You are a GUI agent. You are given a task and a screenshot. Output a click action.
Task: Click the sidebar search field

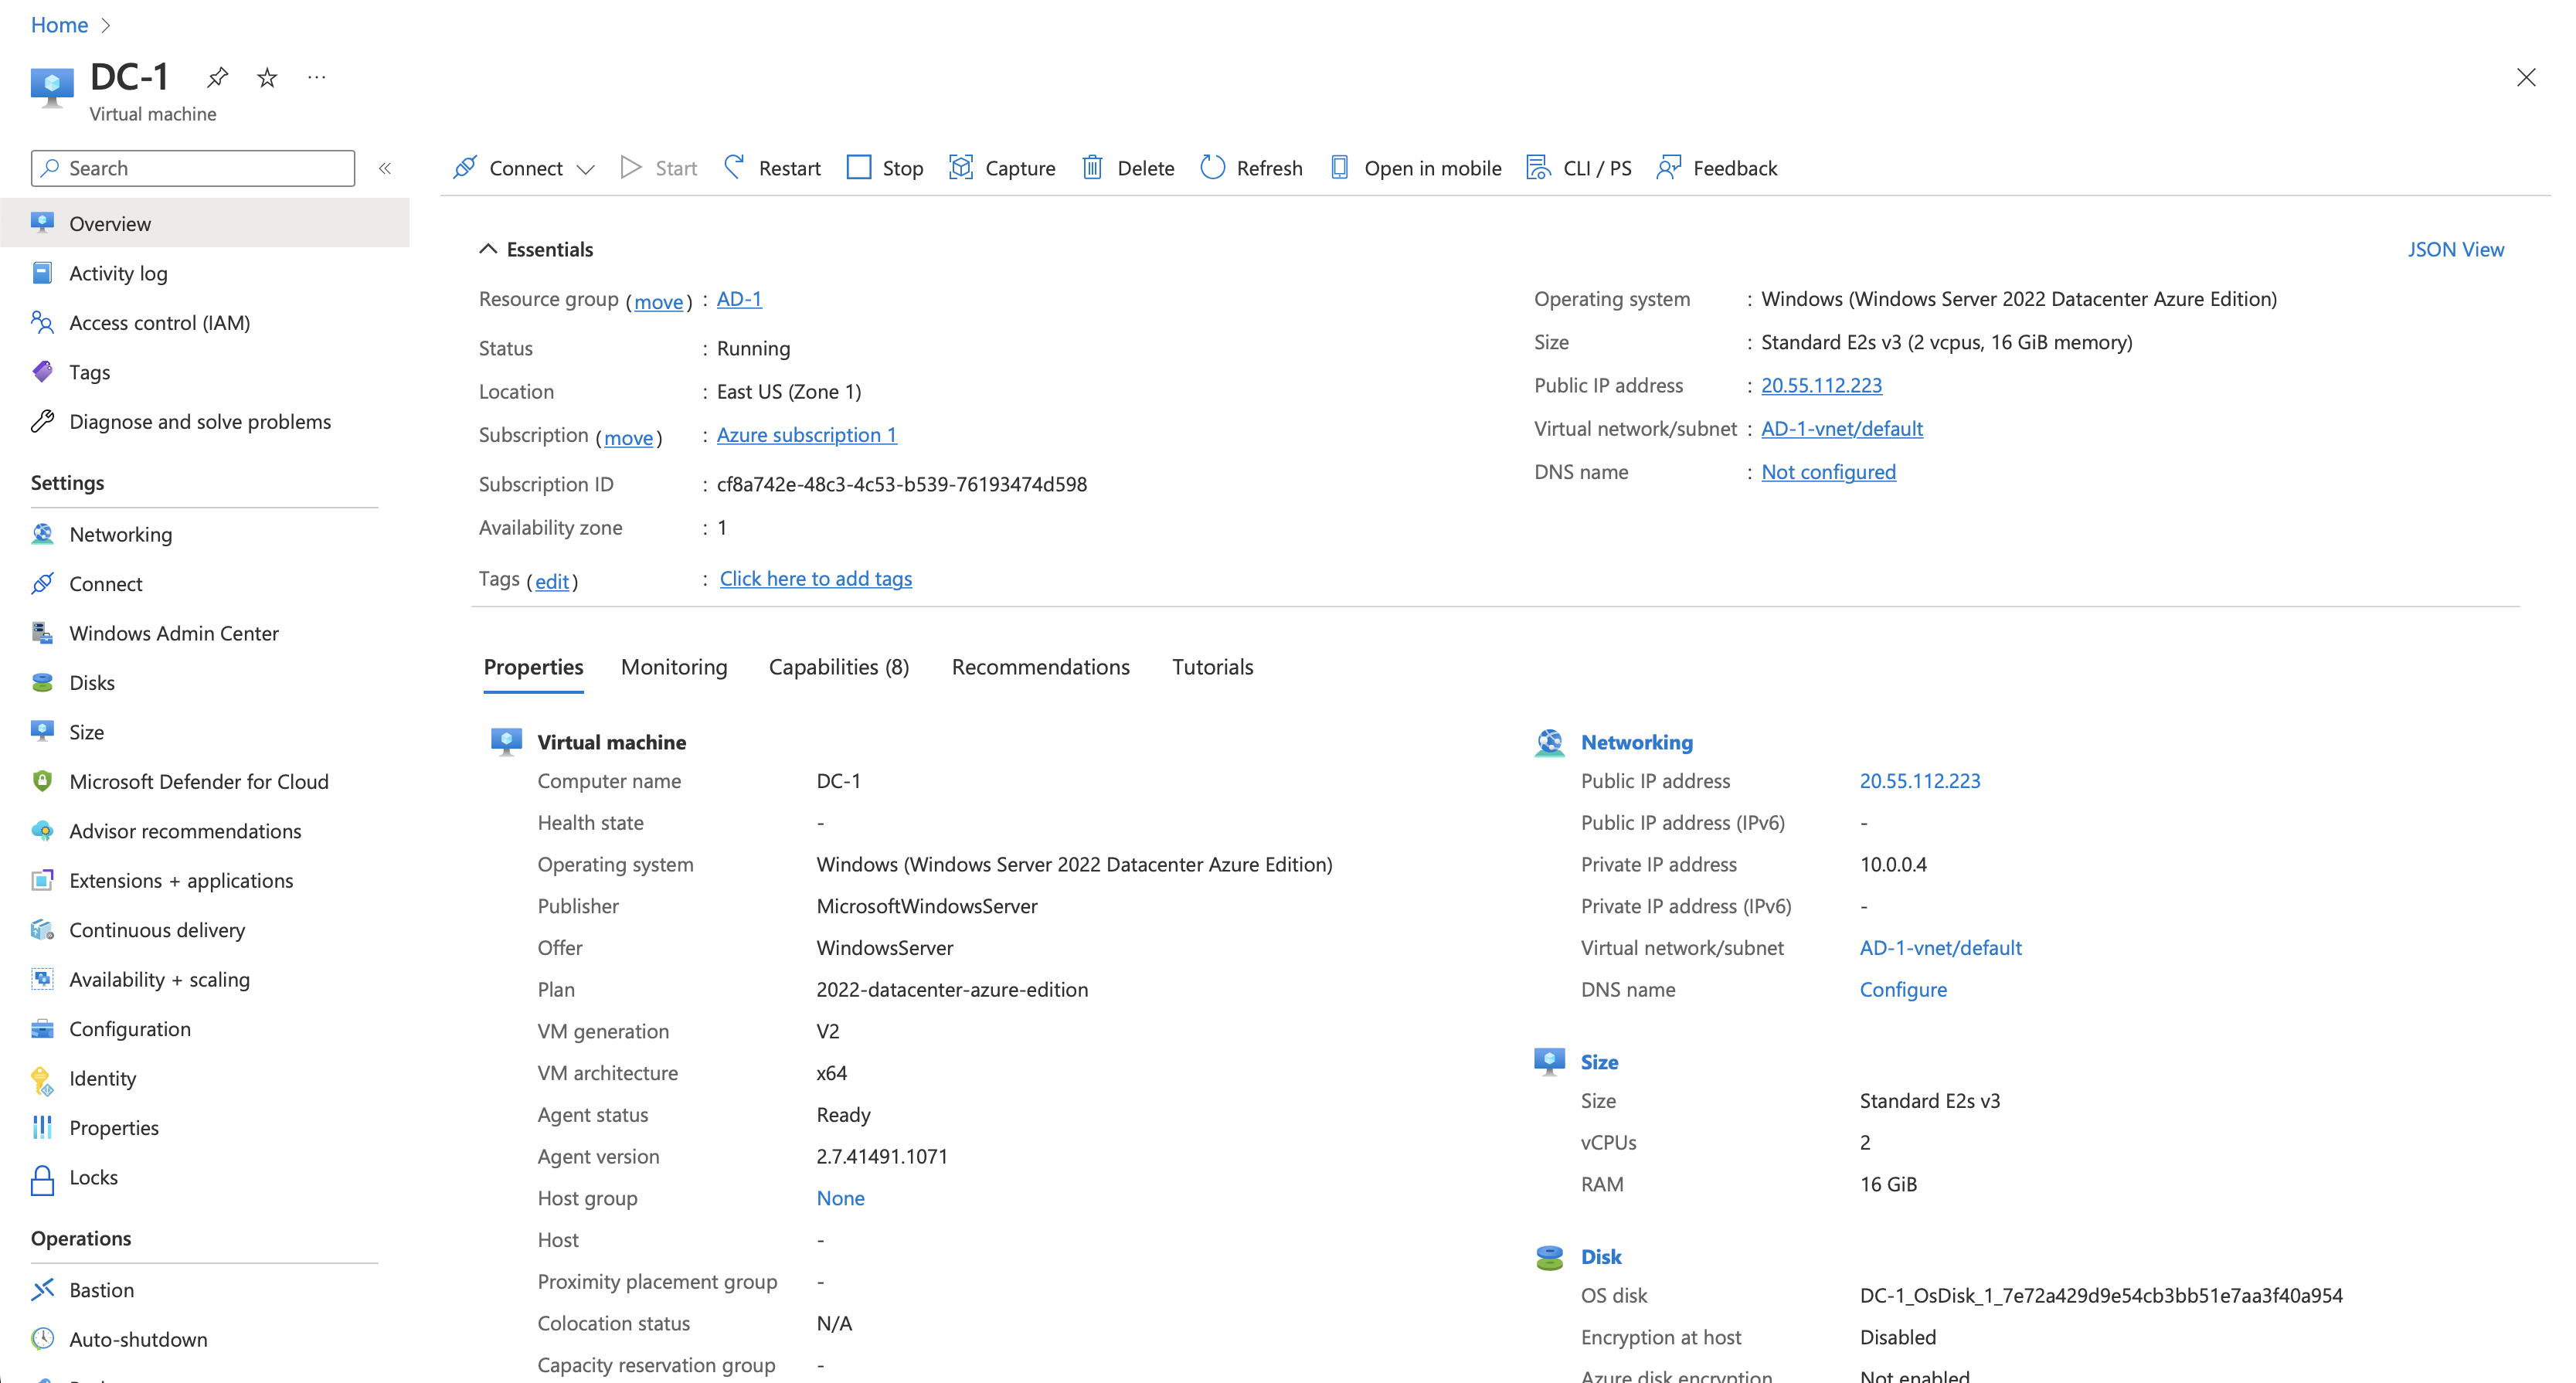pos(191,167)
